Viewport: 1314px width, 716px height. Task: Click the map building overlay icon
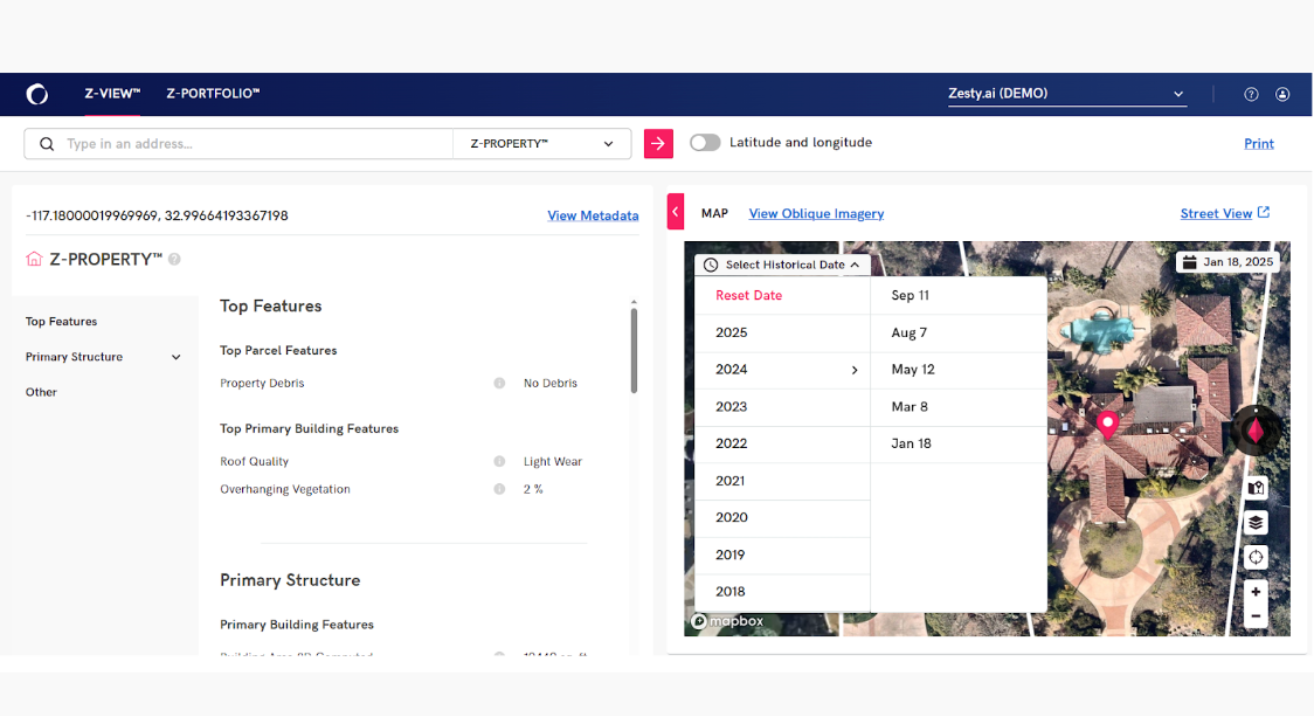1256,488
